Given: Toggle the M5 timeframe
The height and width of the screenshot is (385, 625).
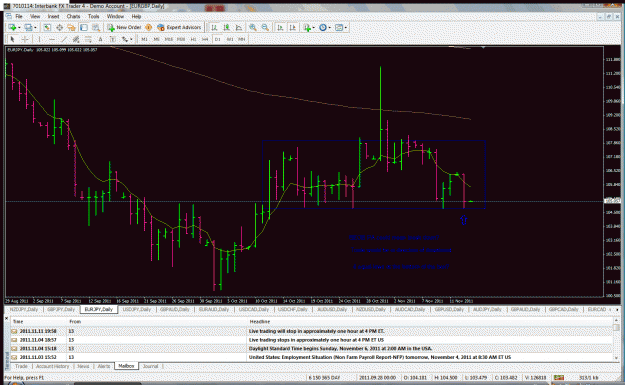Looking at the screenshot, I should pos(157,39).
